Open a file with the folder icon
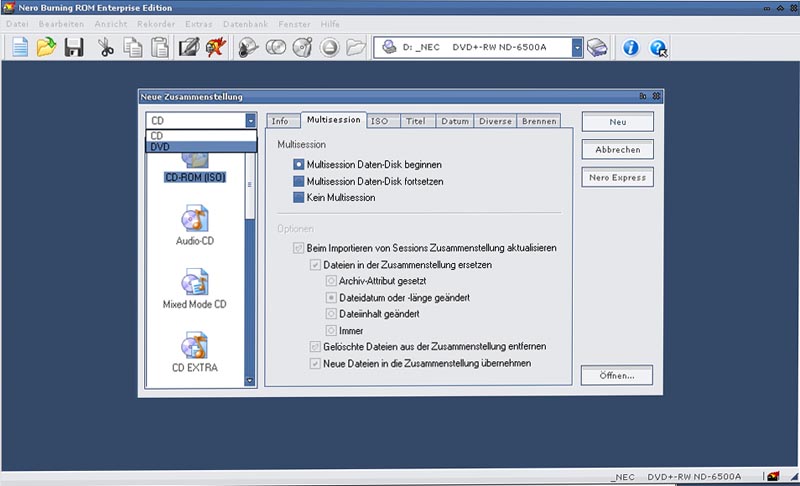Screen dimensions: 800x486 (46, 47)
